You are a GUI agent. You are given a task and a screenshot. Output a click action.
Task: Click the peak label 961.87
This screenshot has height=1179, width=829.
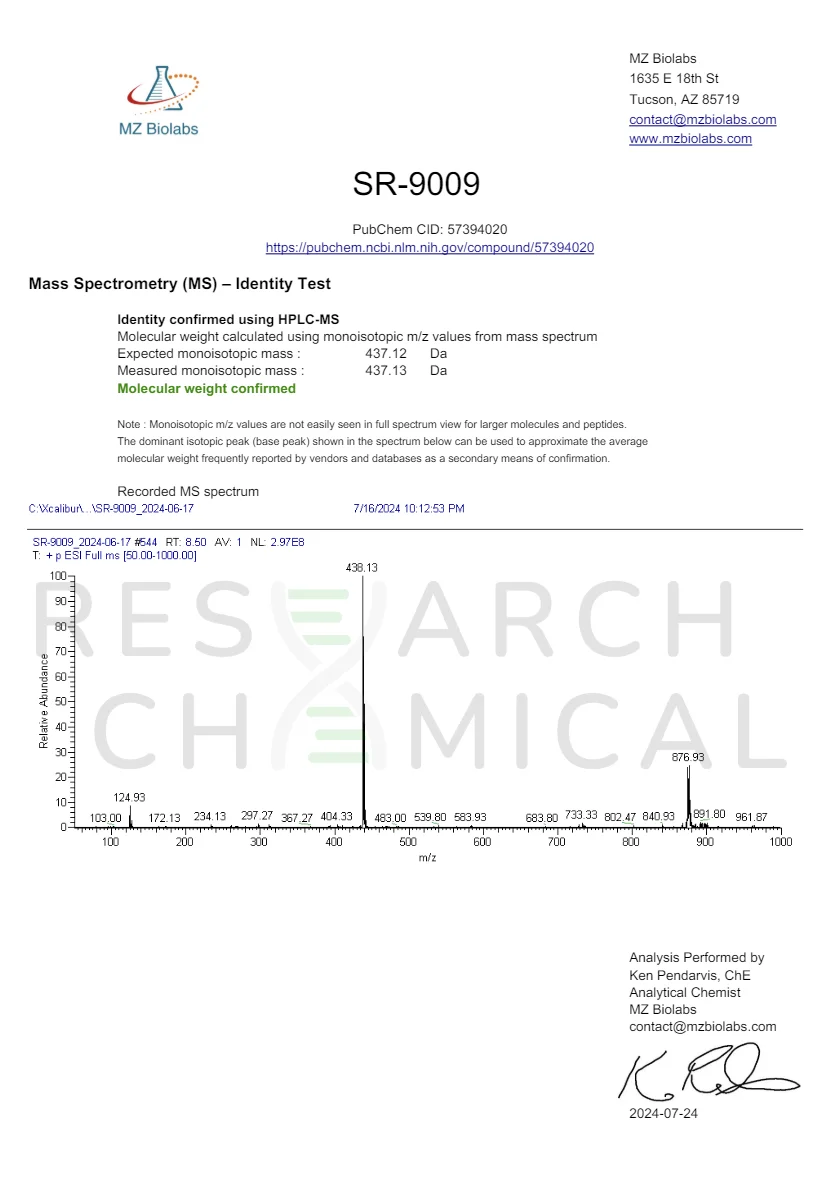751,817
